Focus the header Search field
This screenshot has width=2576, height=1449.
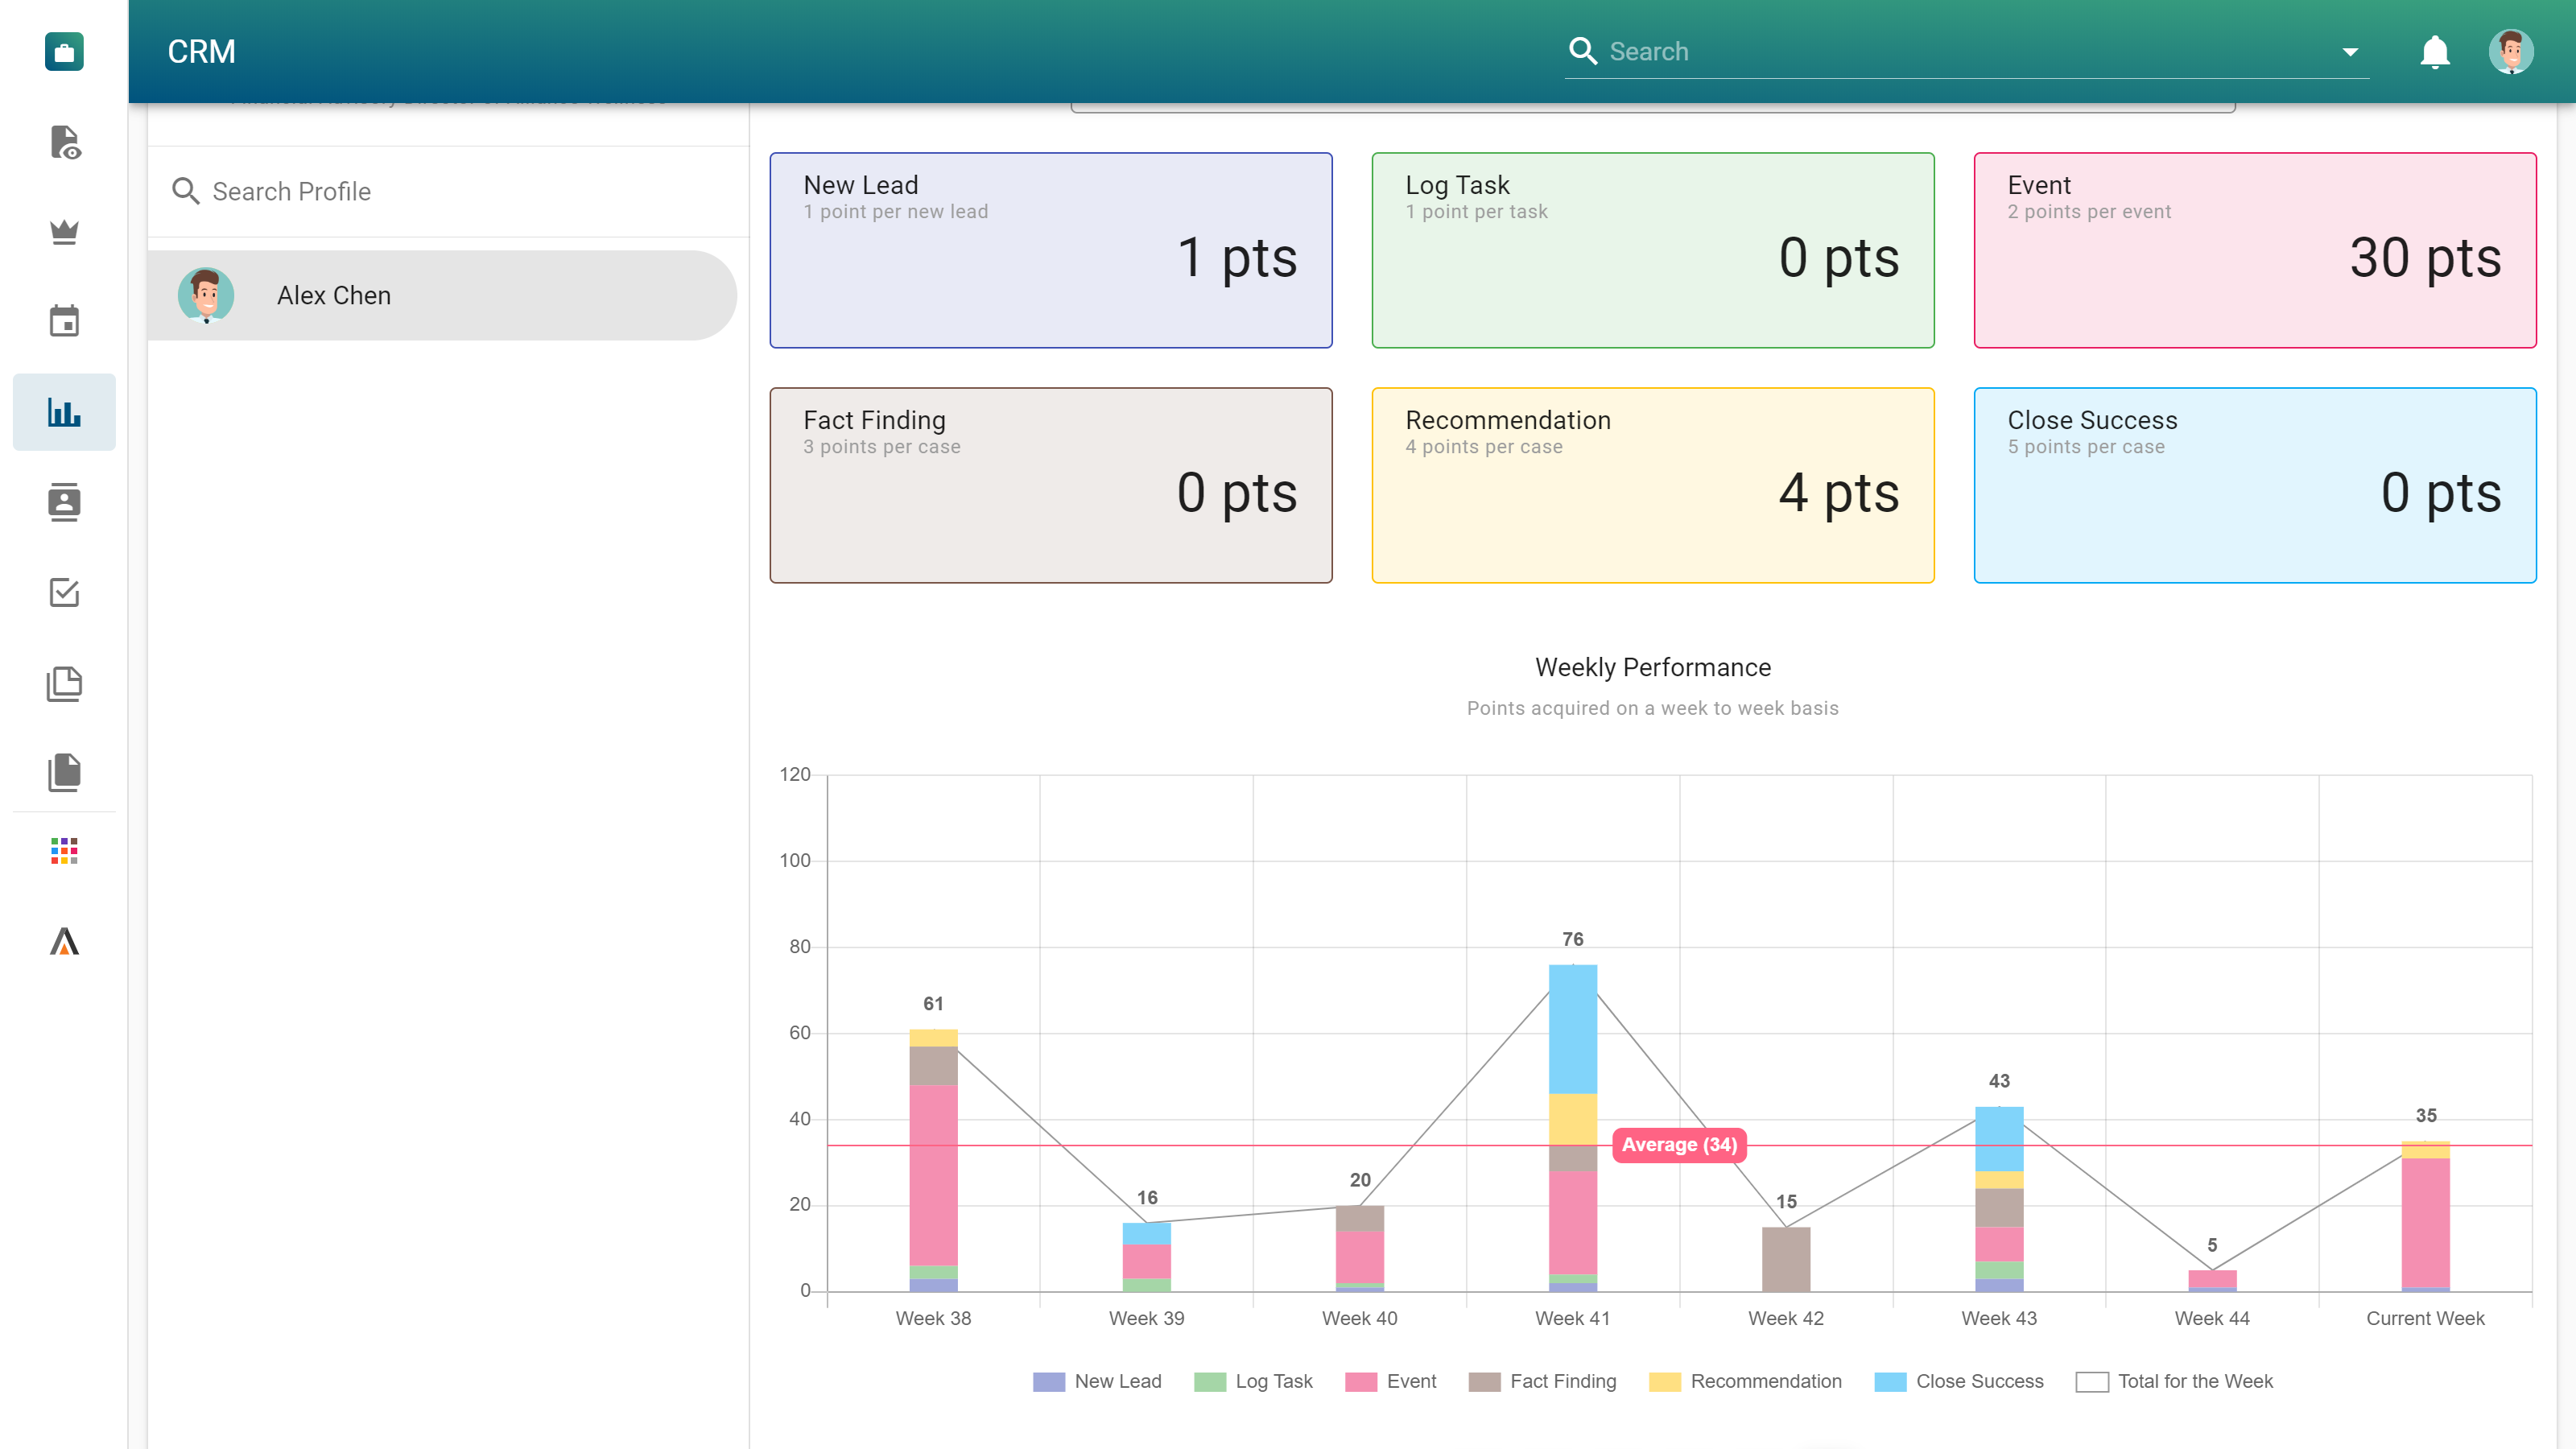coord(1966,52)
